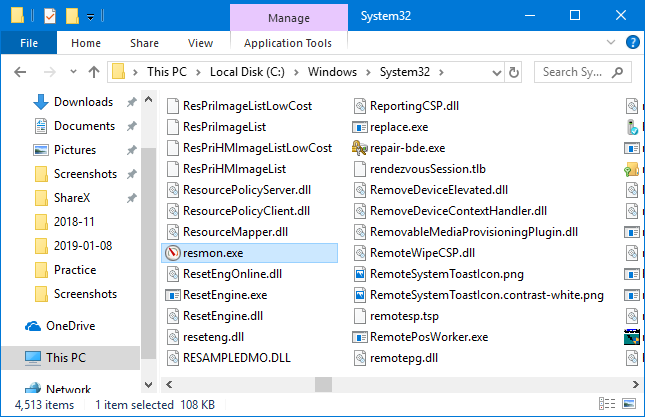Viewport: 645px width, 417px height.
Task: Click the sidebar vertical scrollbar thumb
Action: click(x=148, y=254)
